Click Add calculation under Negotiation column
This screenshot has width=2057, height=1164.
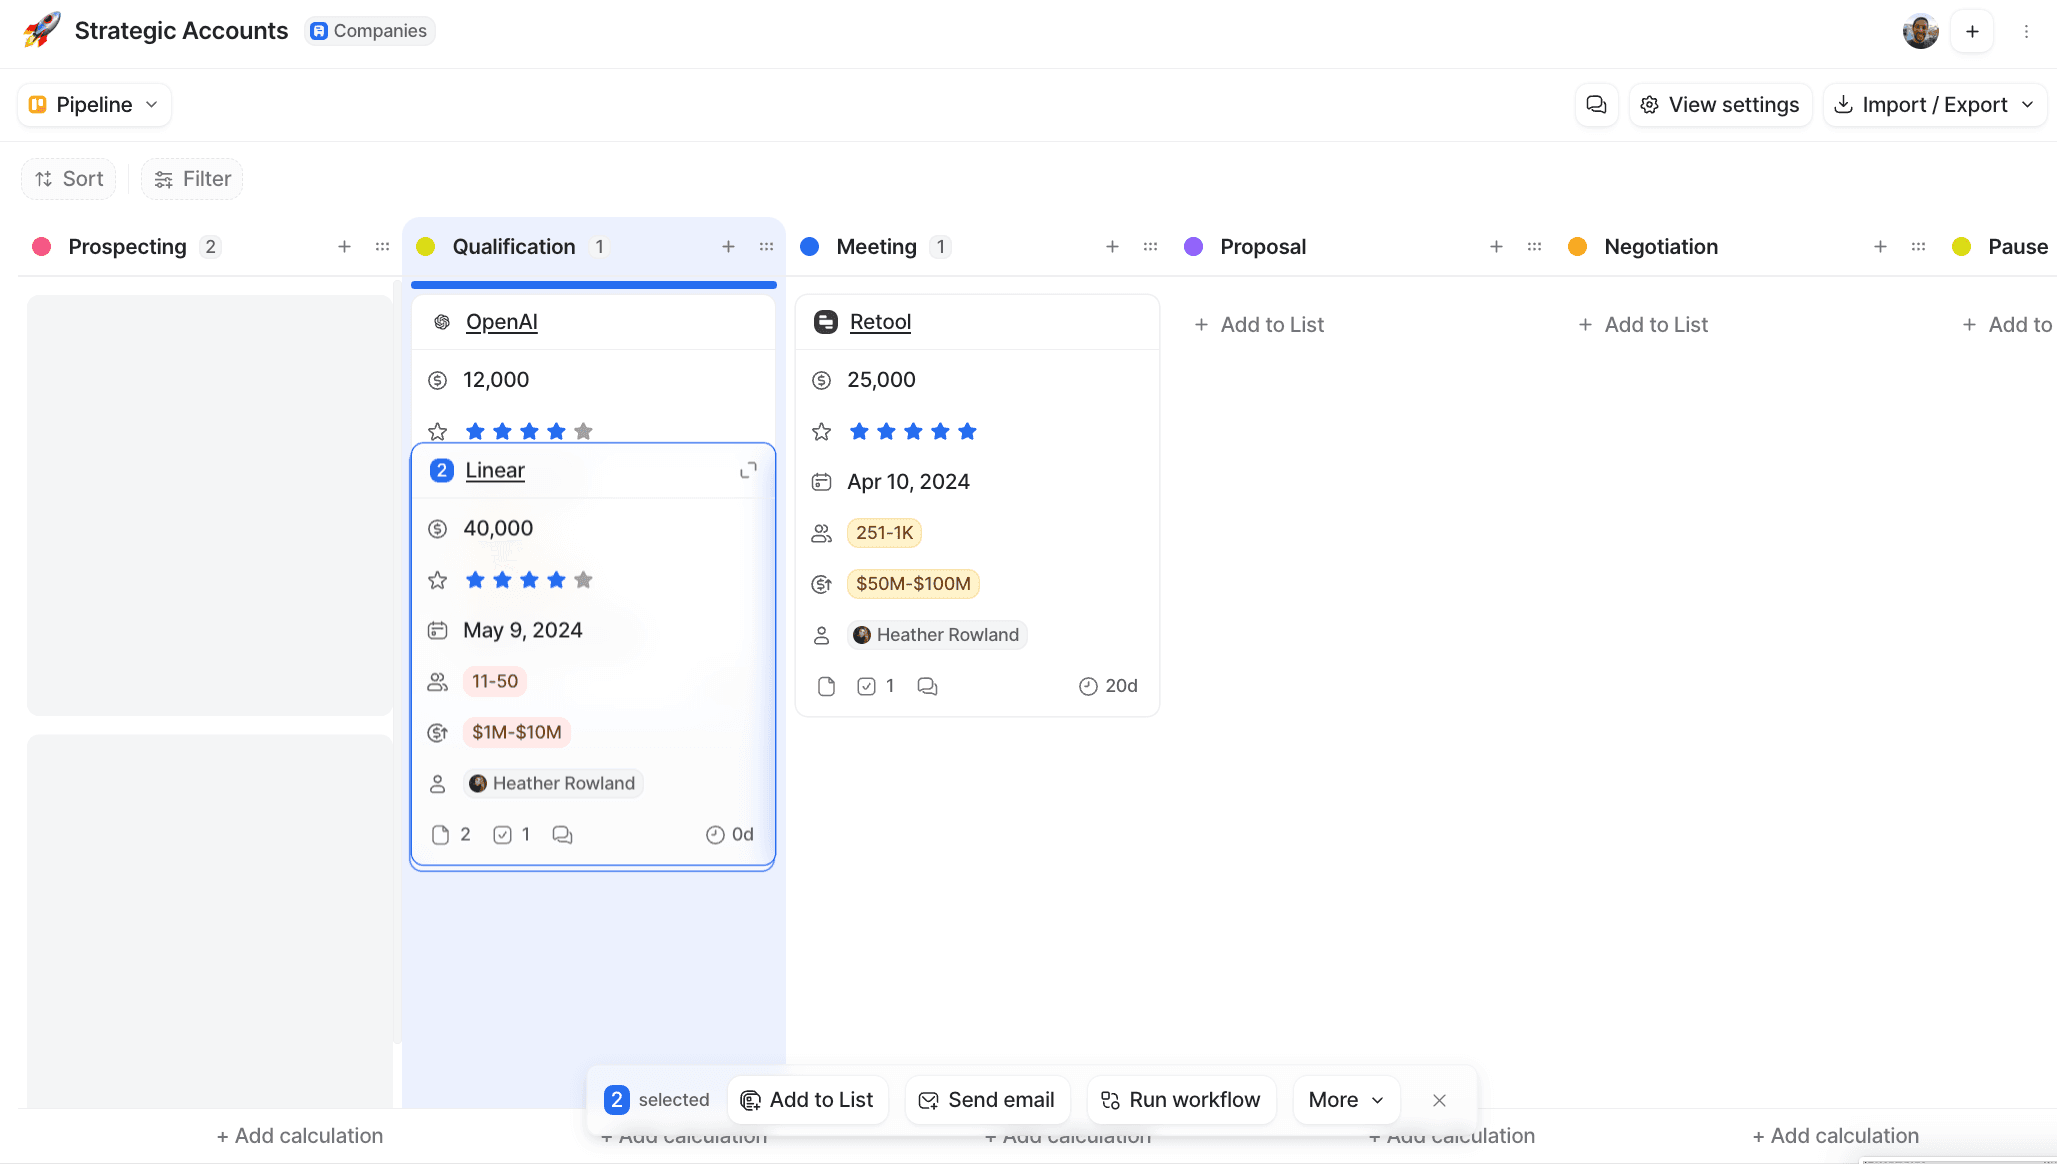(1836, 1136)
